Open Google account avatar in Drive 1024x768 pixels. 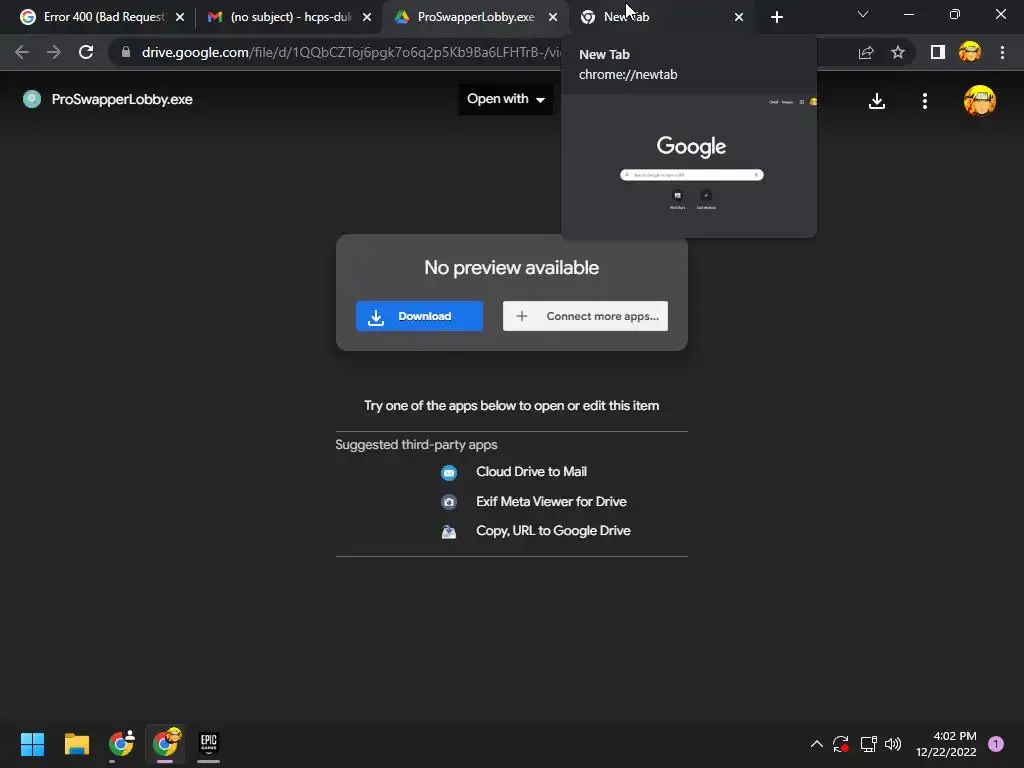tap(980, 101)
